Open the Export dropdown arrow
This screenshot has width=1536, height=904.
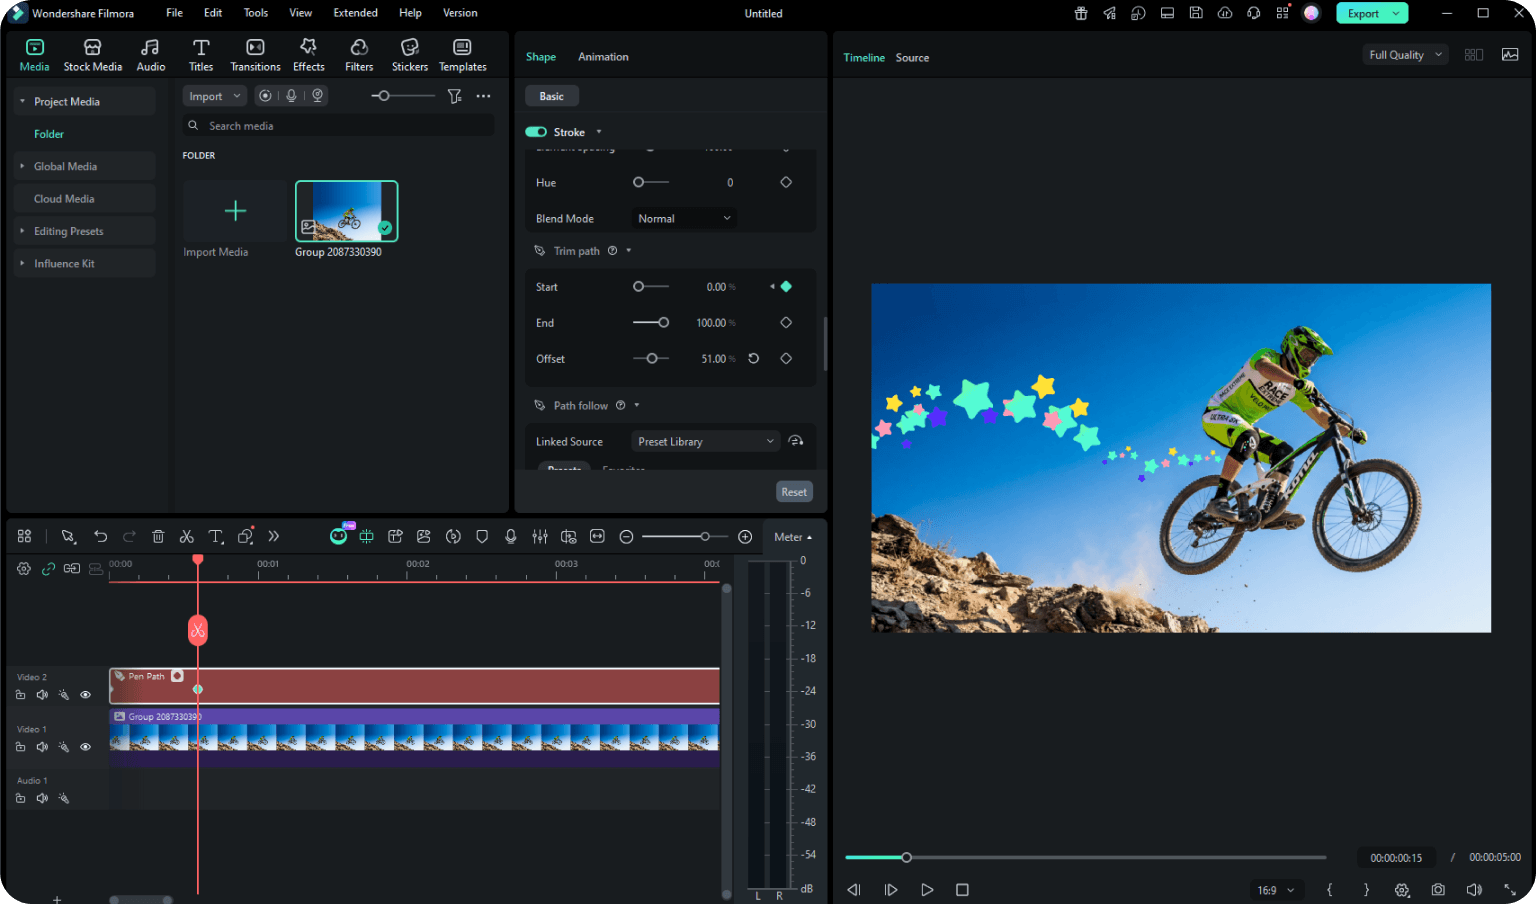coord(1397,13)
